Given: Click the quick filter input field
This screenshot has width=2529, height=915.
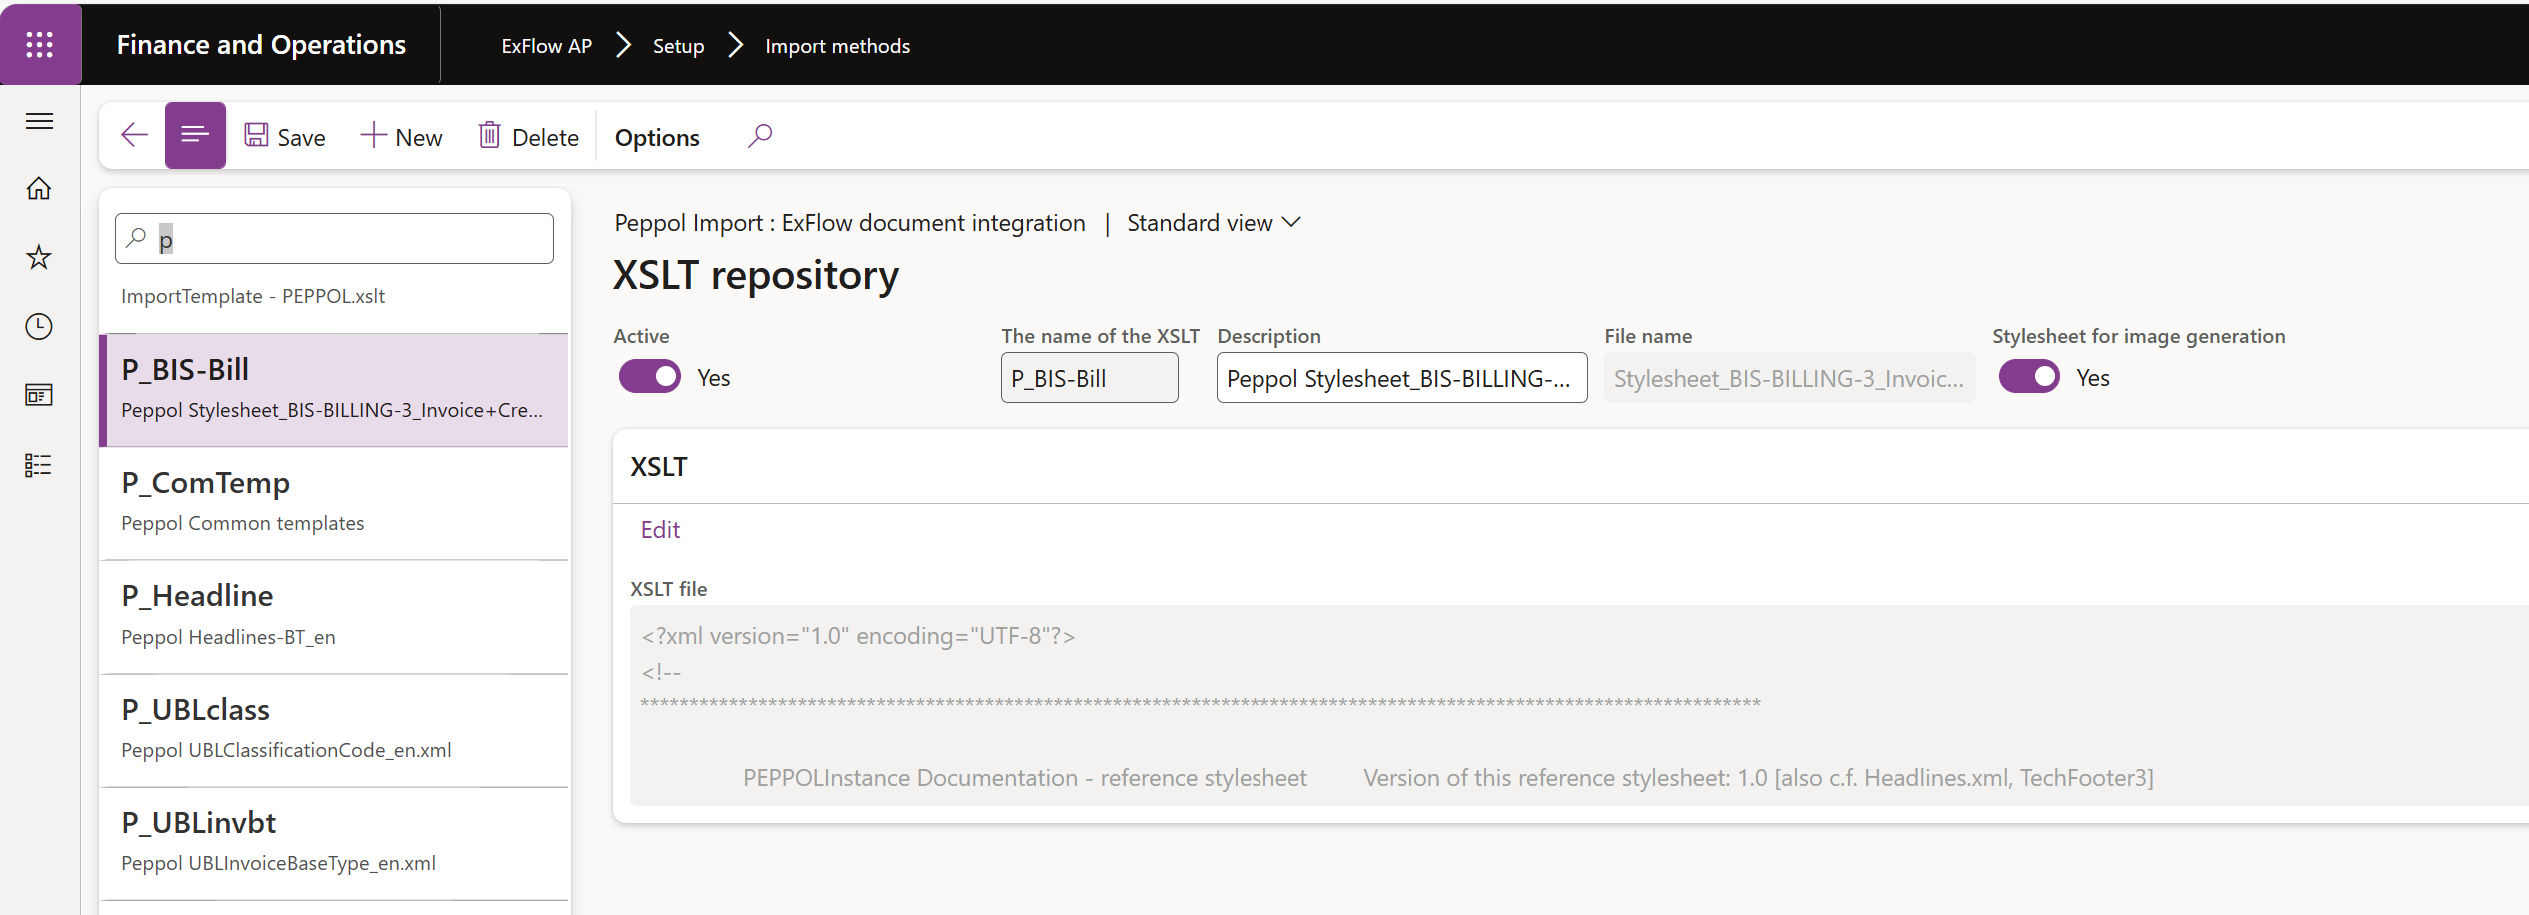Looking at the screenshot, I should tap(334, 238).
